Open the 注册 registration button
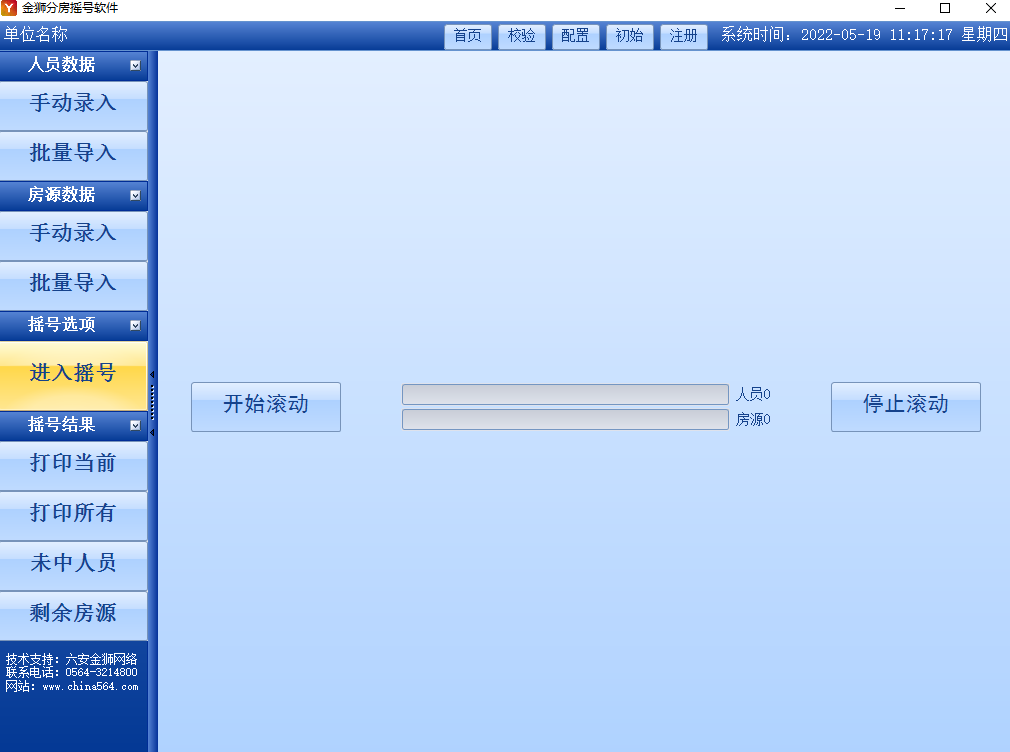This screenshot has height=752, width=1010. tap(683, 36)
